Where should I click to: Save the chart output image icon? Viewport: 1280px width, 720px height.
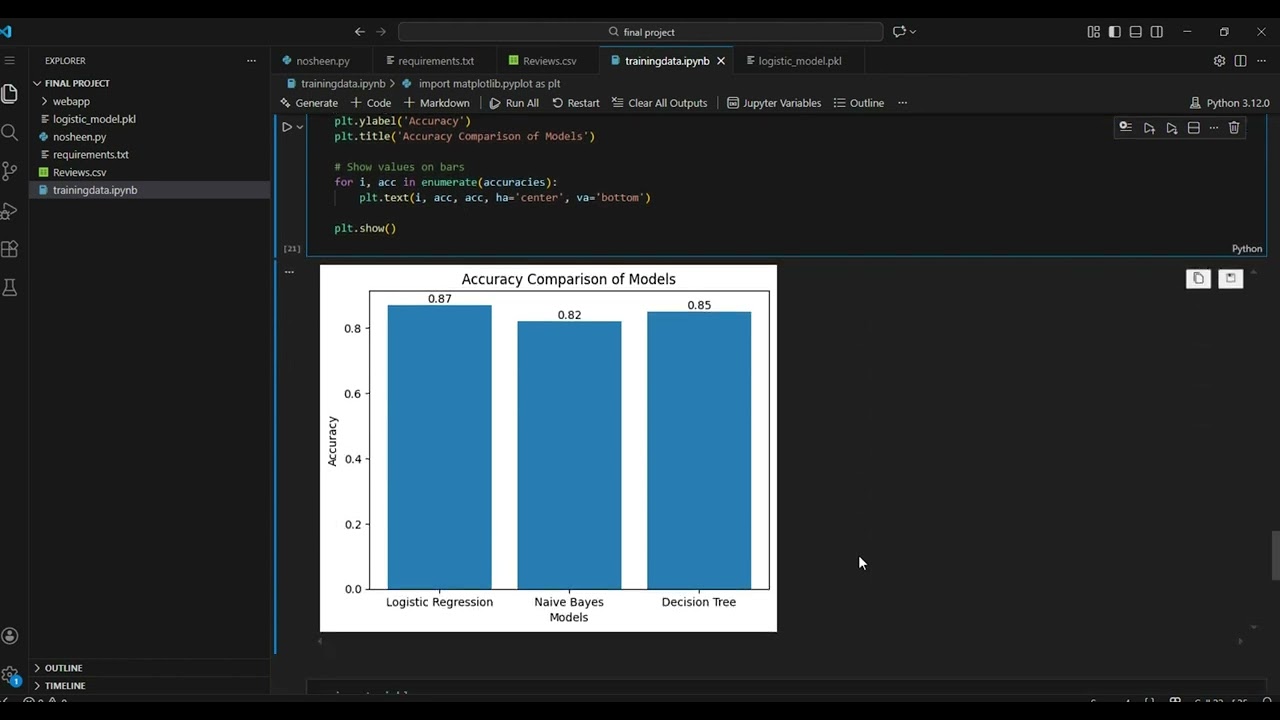[1231, 279]
